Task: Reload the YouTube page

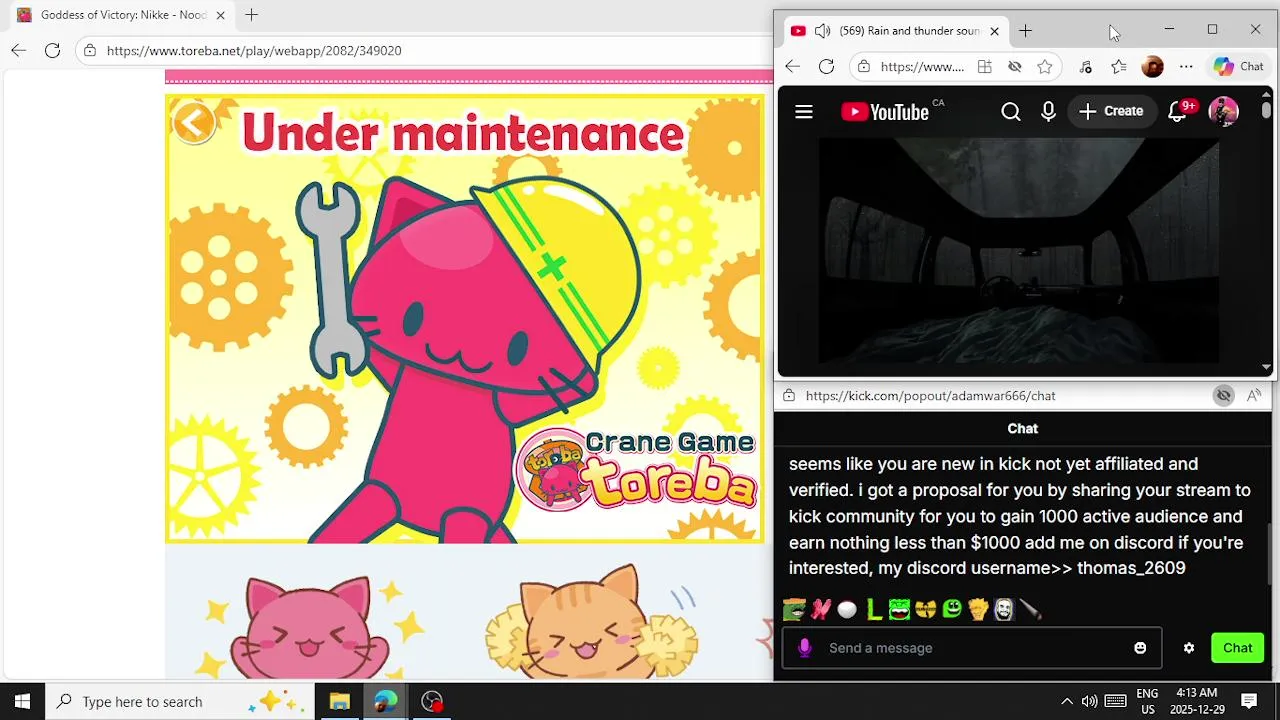Action: [826, 67]
